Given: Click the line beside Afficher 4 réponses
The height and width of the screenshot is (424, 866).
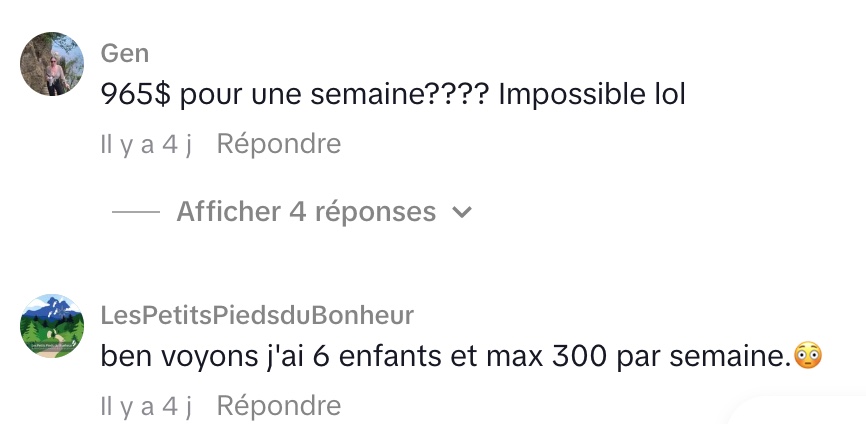Looking at the screenshot, I should pos(136,213).
